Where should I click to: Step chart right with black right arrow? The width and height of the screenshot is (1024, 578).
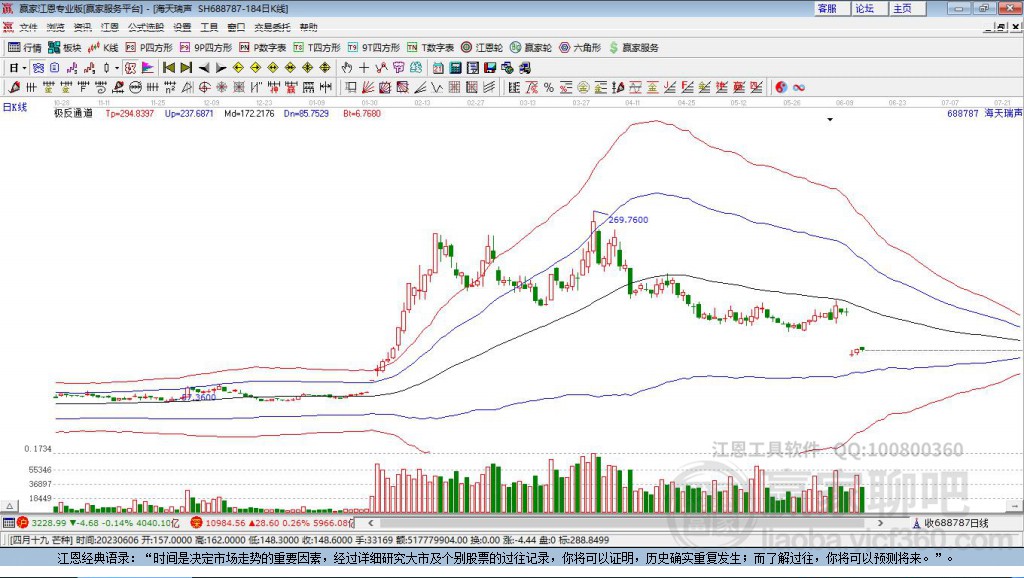pyautogui.click(x=221, y=67)
